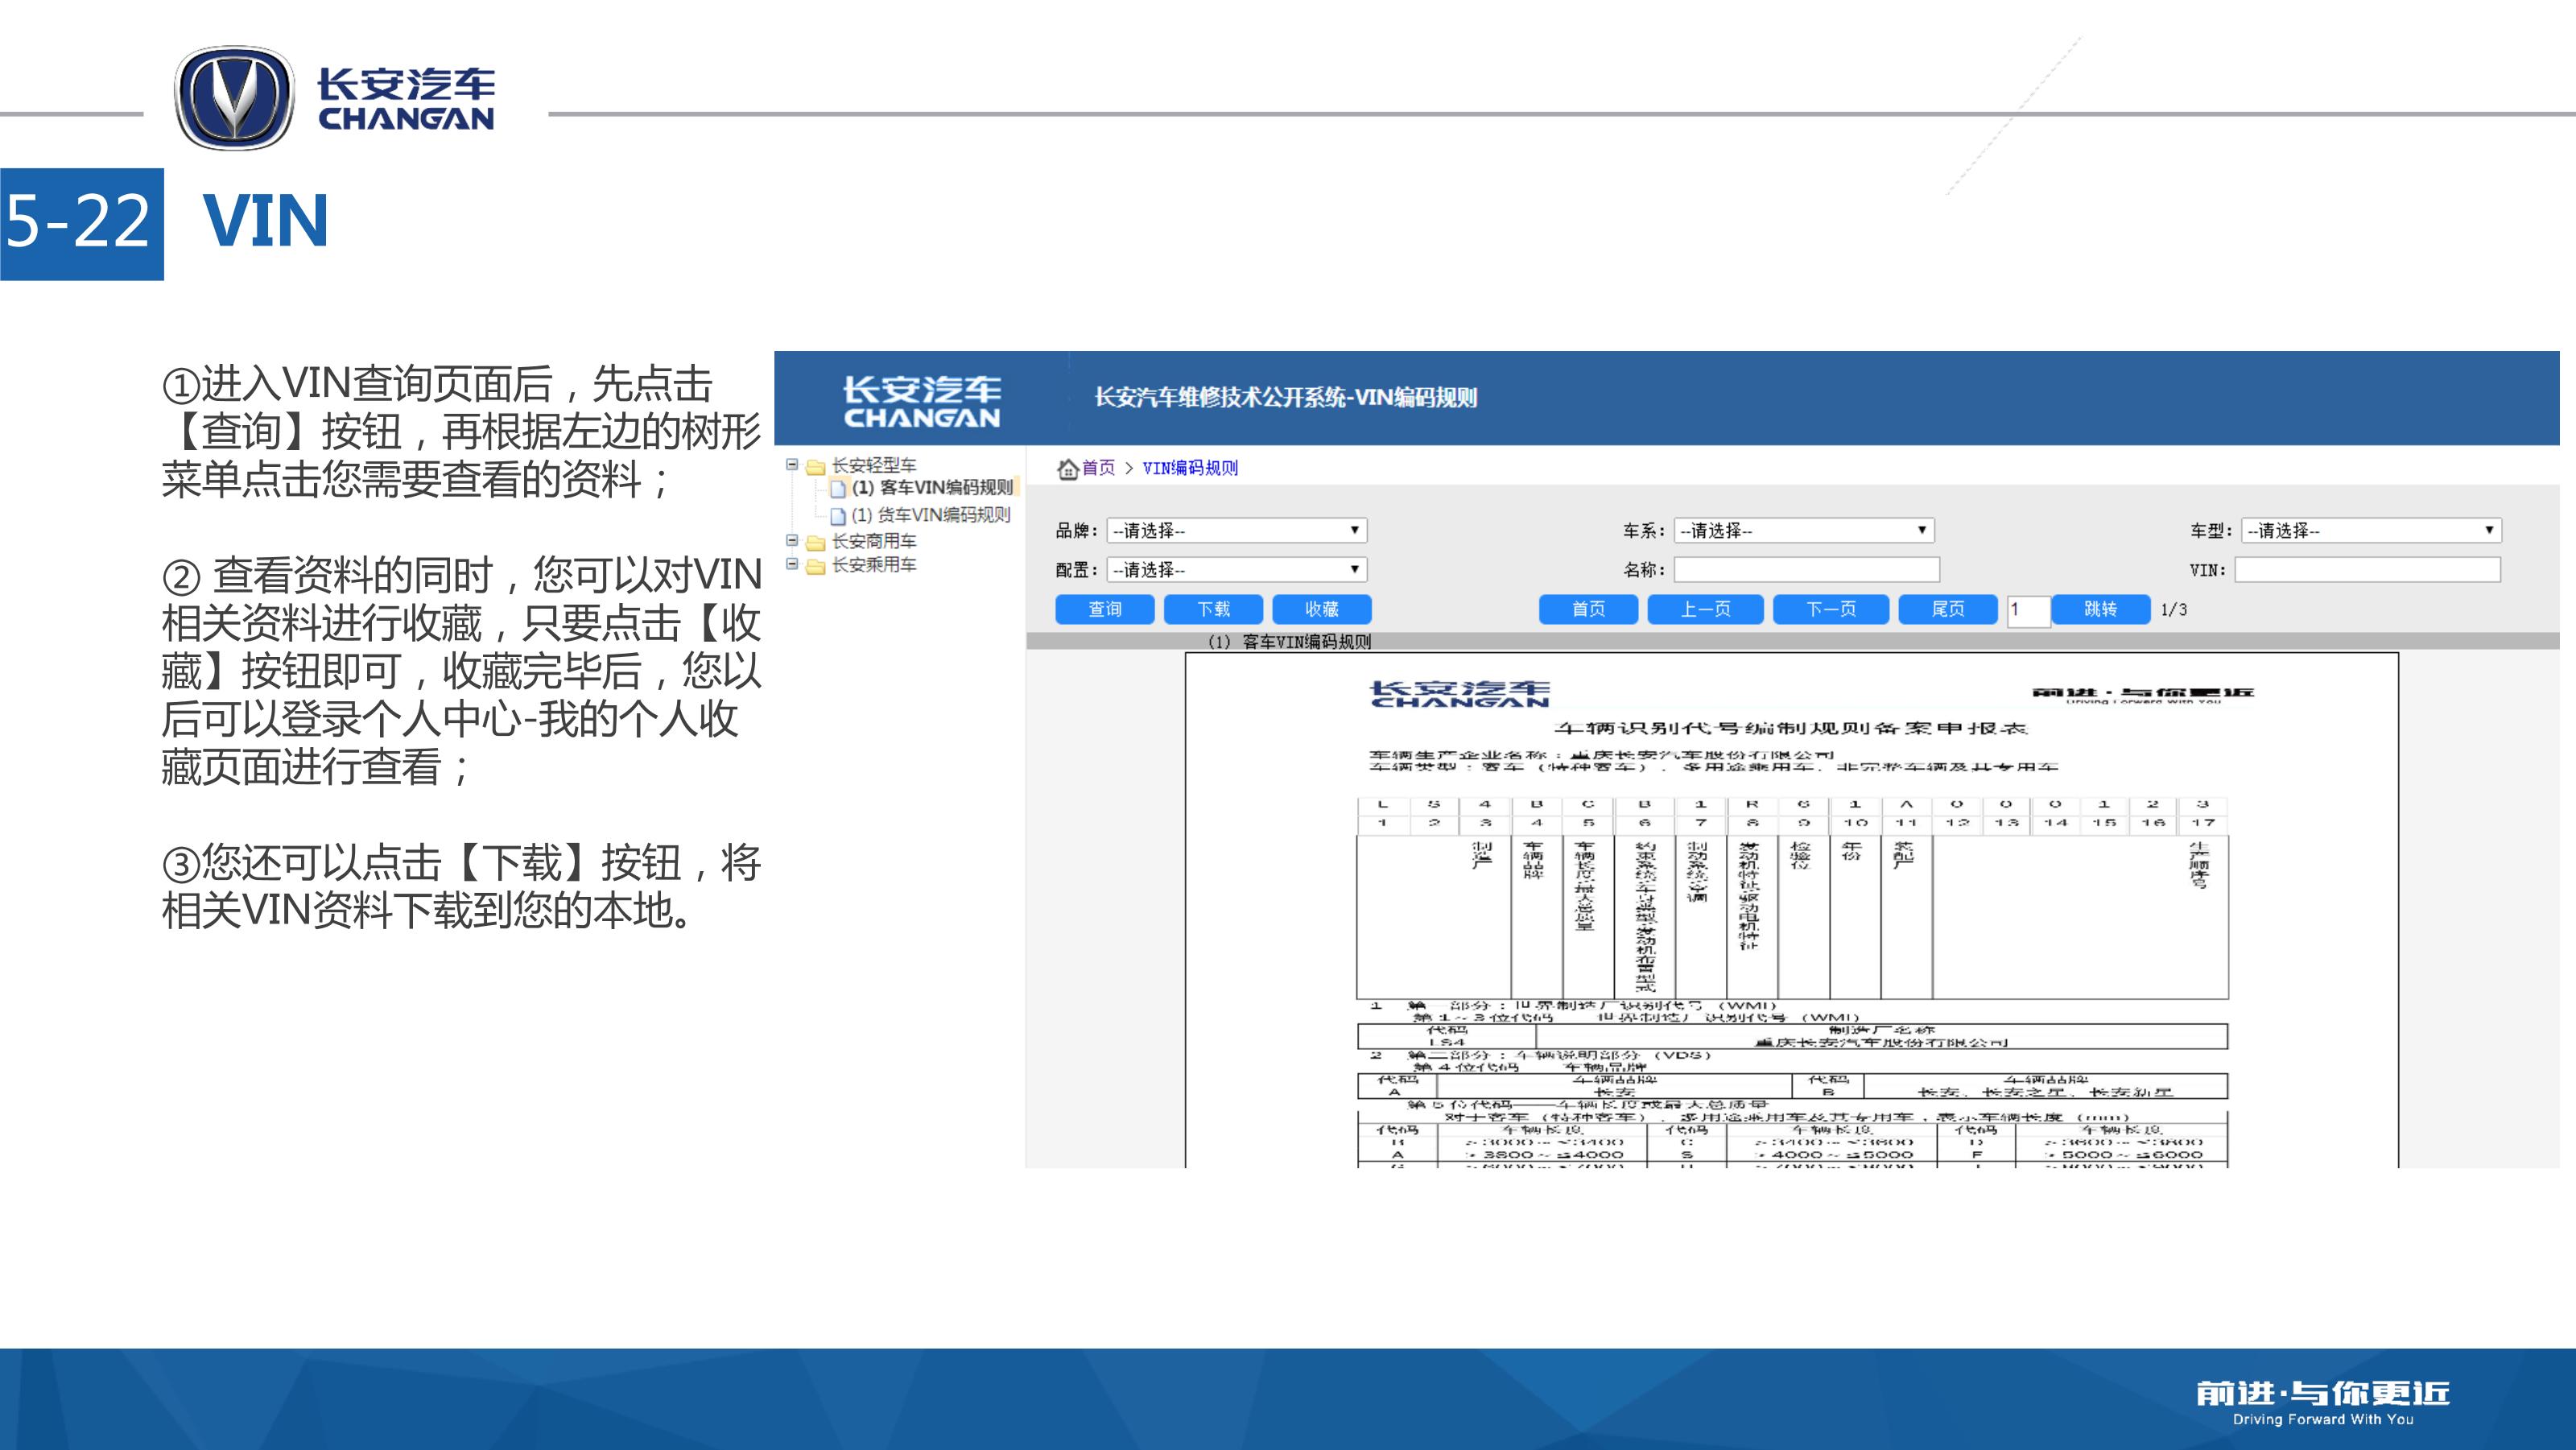2576x1450 pixels.
Task: Click the 收藏 button
Action: 1321,609
